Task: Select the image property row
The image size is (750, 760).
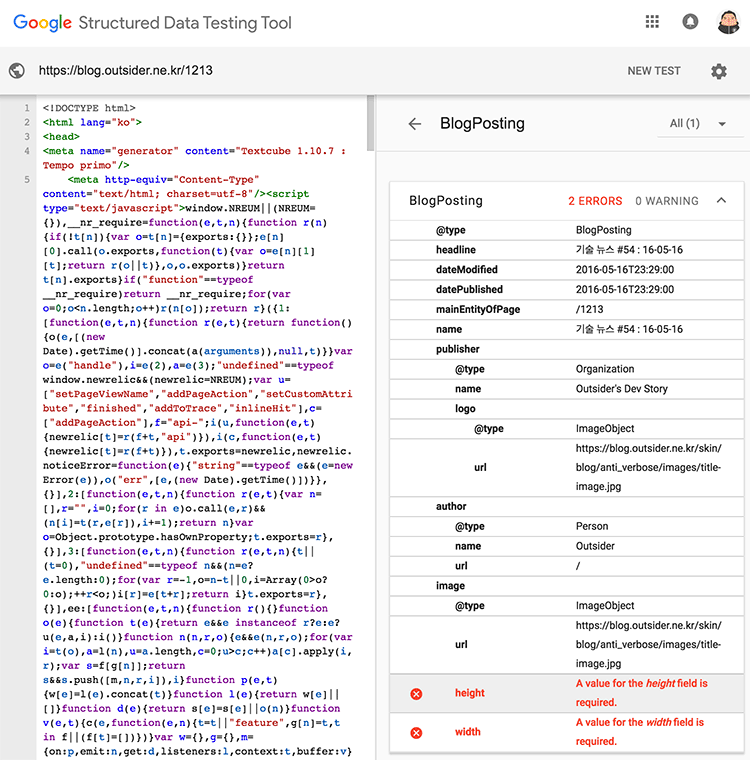Action: tap(567, 586)
